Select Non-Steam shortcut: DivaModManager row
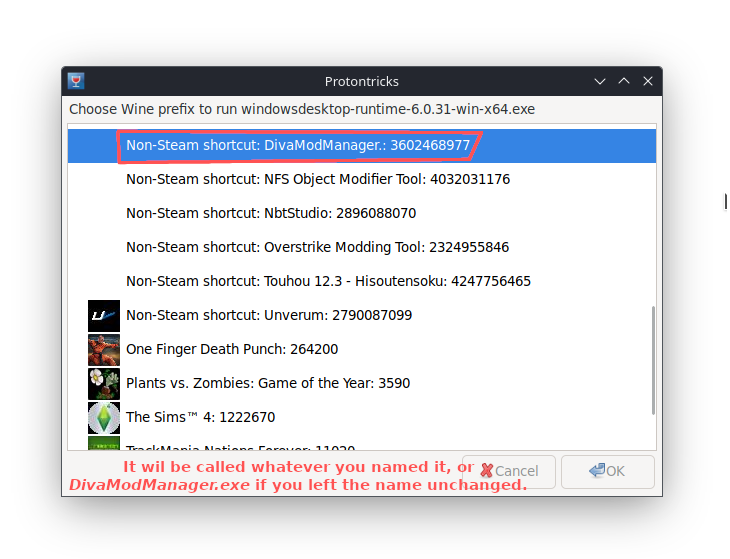The height and width of the screenshot is (559, 730). pos(362,146)
